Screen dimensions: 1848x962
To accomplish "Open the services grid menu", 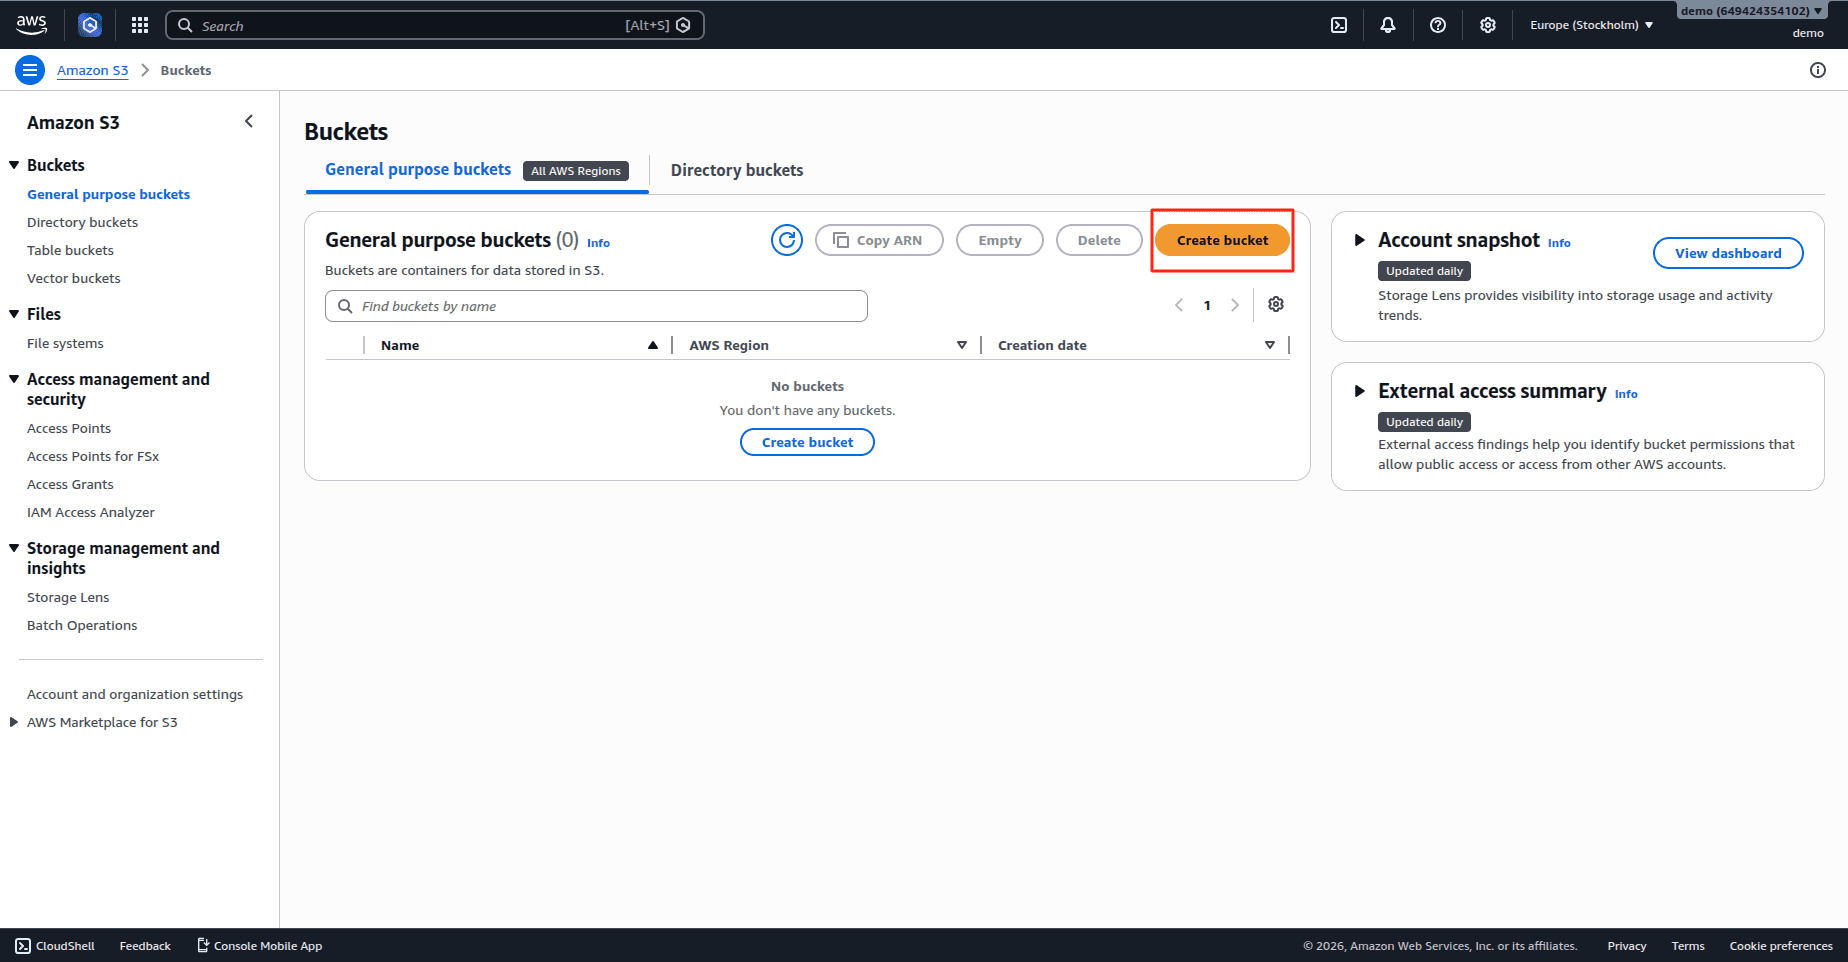I will pos(140,25).
